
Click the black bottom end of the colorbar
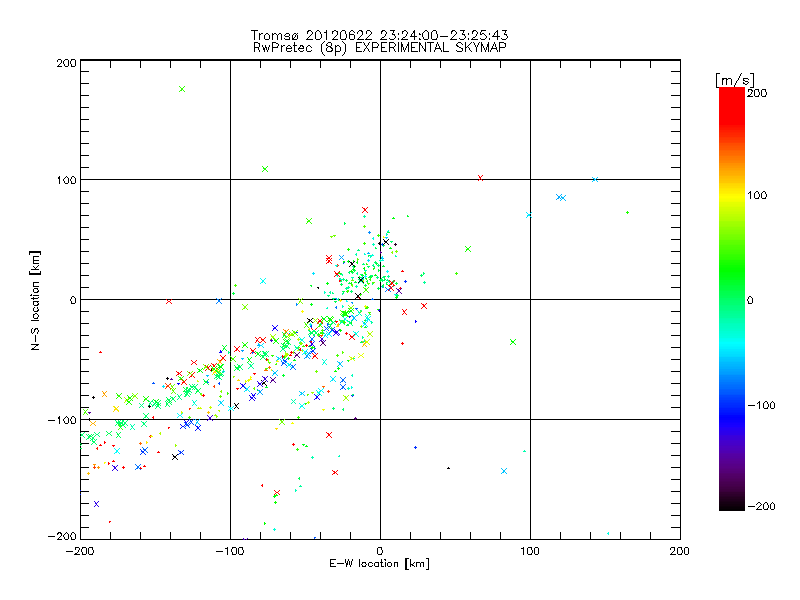tap(731, 503)
